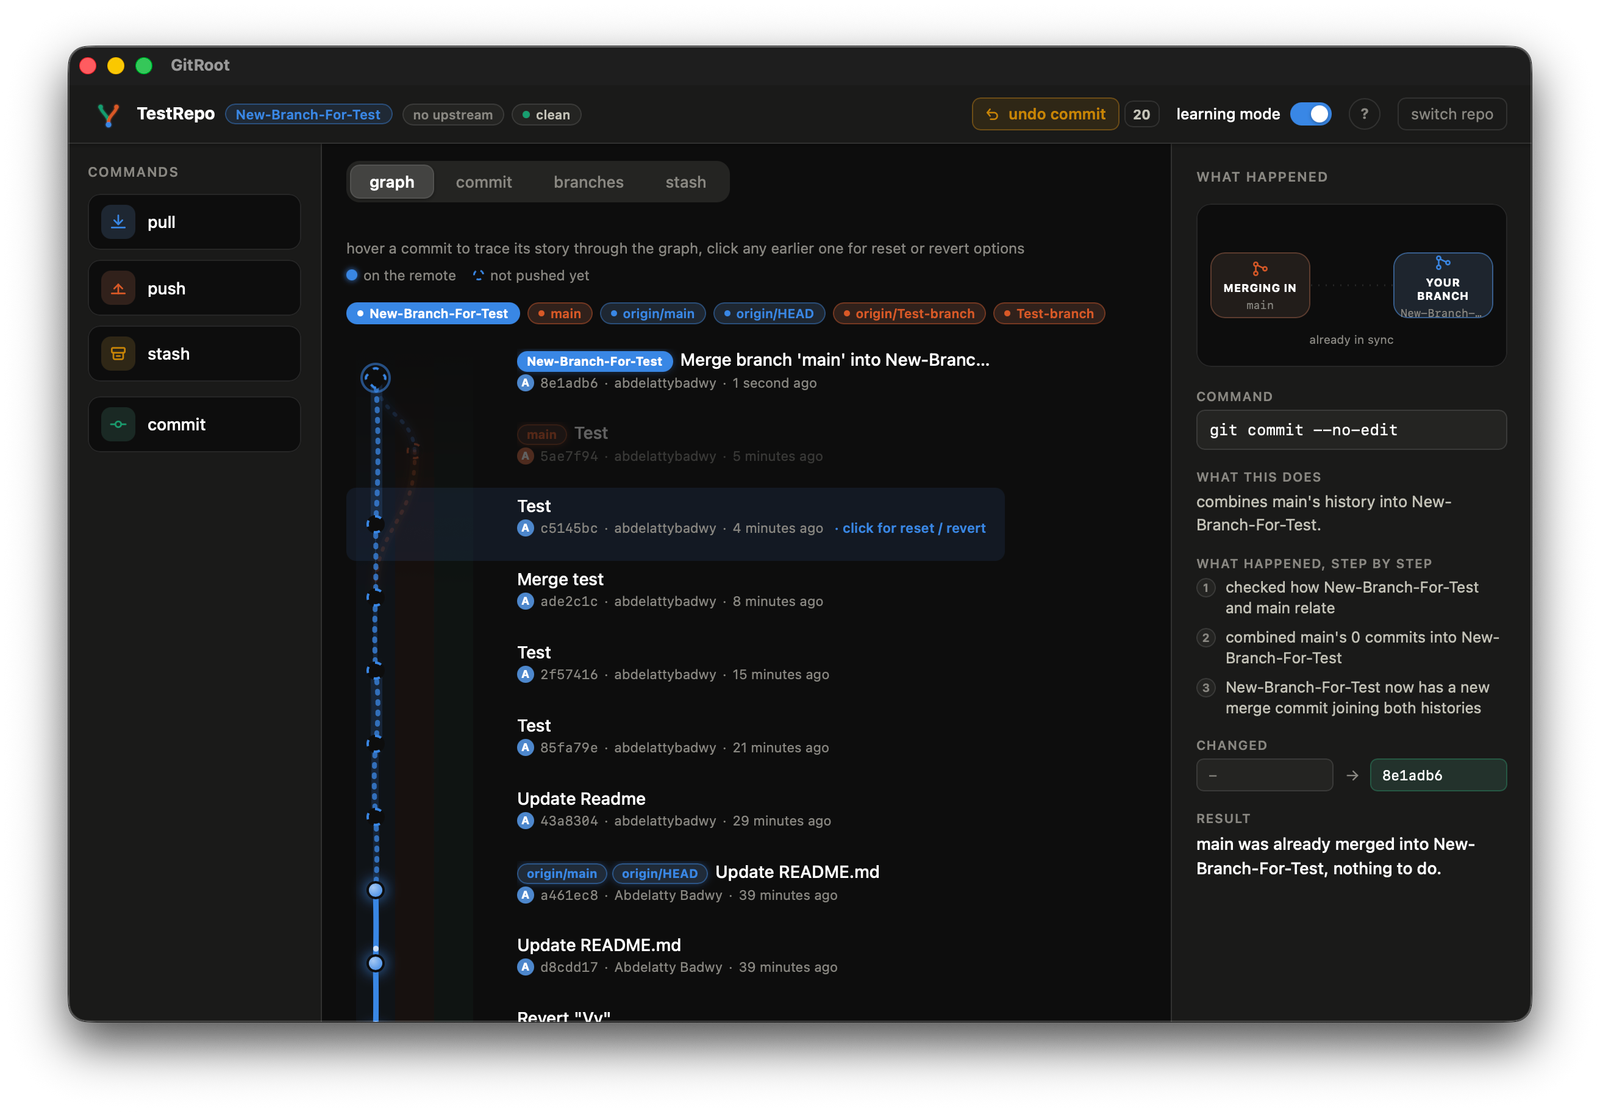Select the origin/HEAD filter pill
The height and width of the screenshot is (1112, 1600).
[770, 314]
